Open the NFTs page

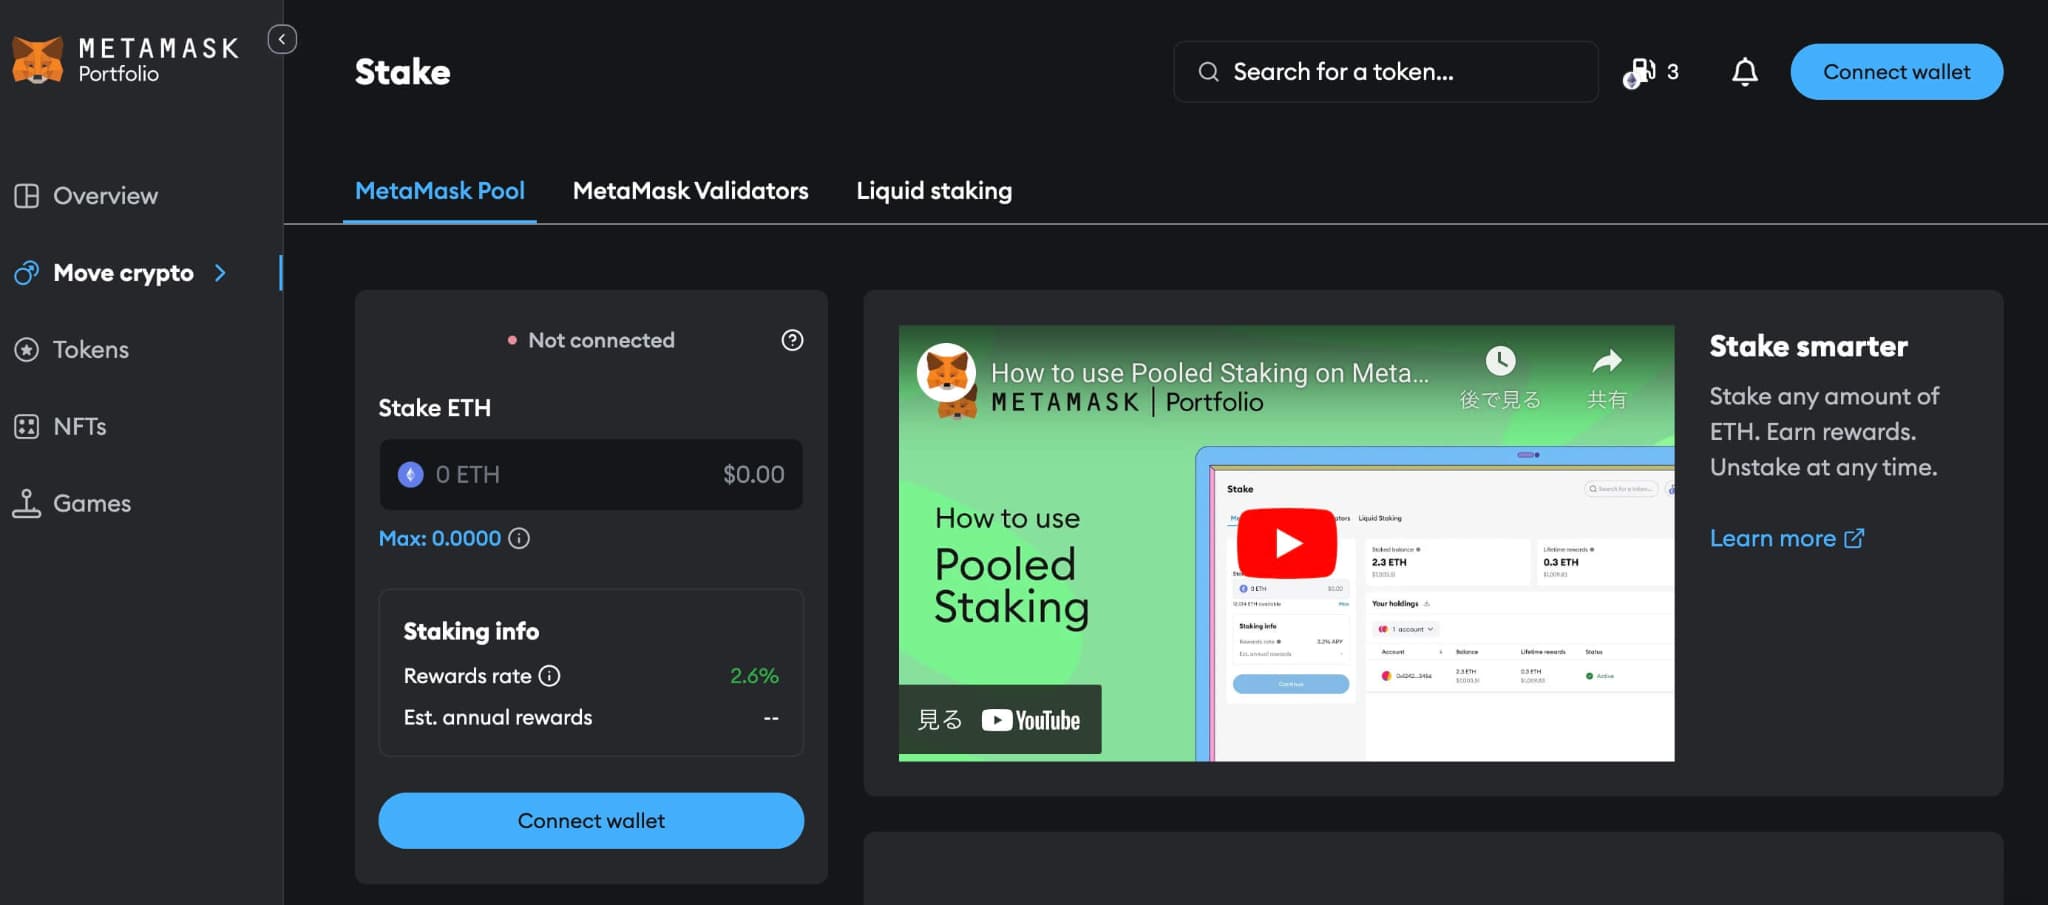coord(80,427)
